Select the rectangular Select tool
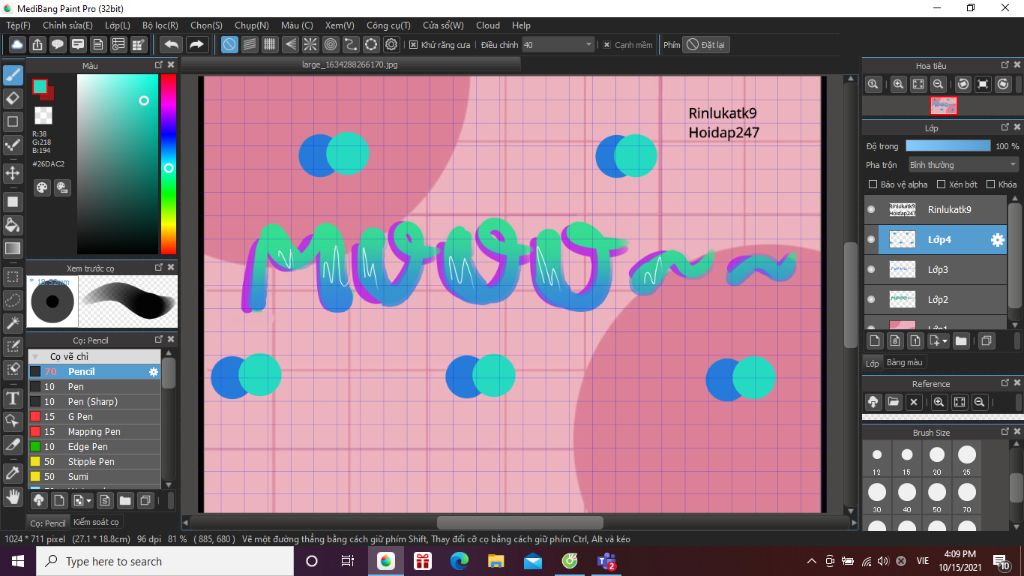The width and height of the screenshot is (1024, 576). 12,277
